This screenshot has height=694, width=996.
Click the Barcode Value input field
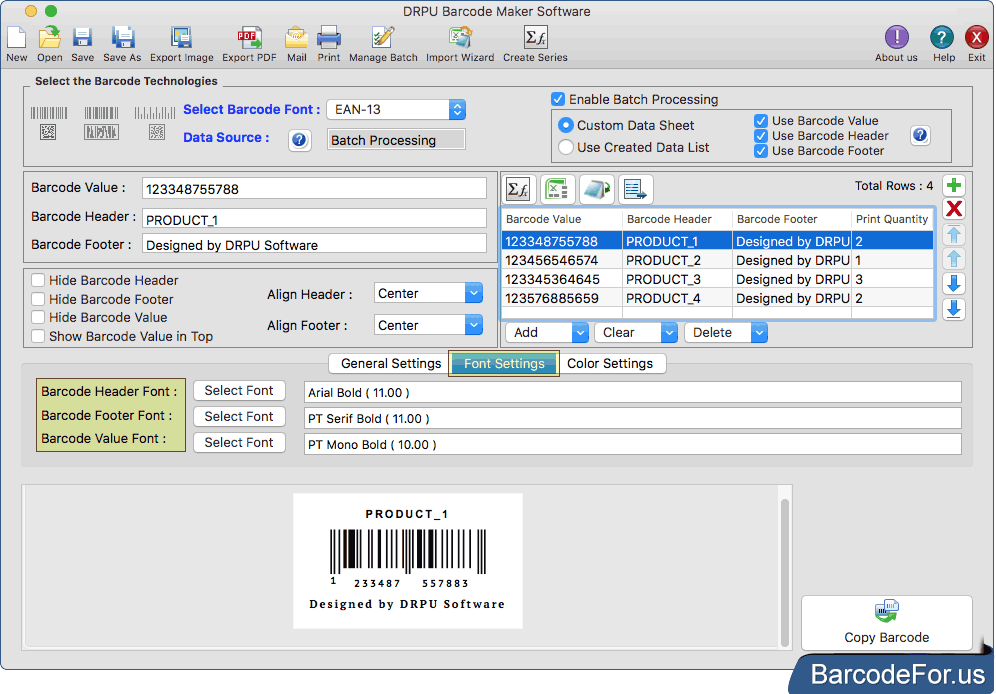pyautogui.click(x=314, y=189)
